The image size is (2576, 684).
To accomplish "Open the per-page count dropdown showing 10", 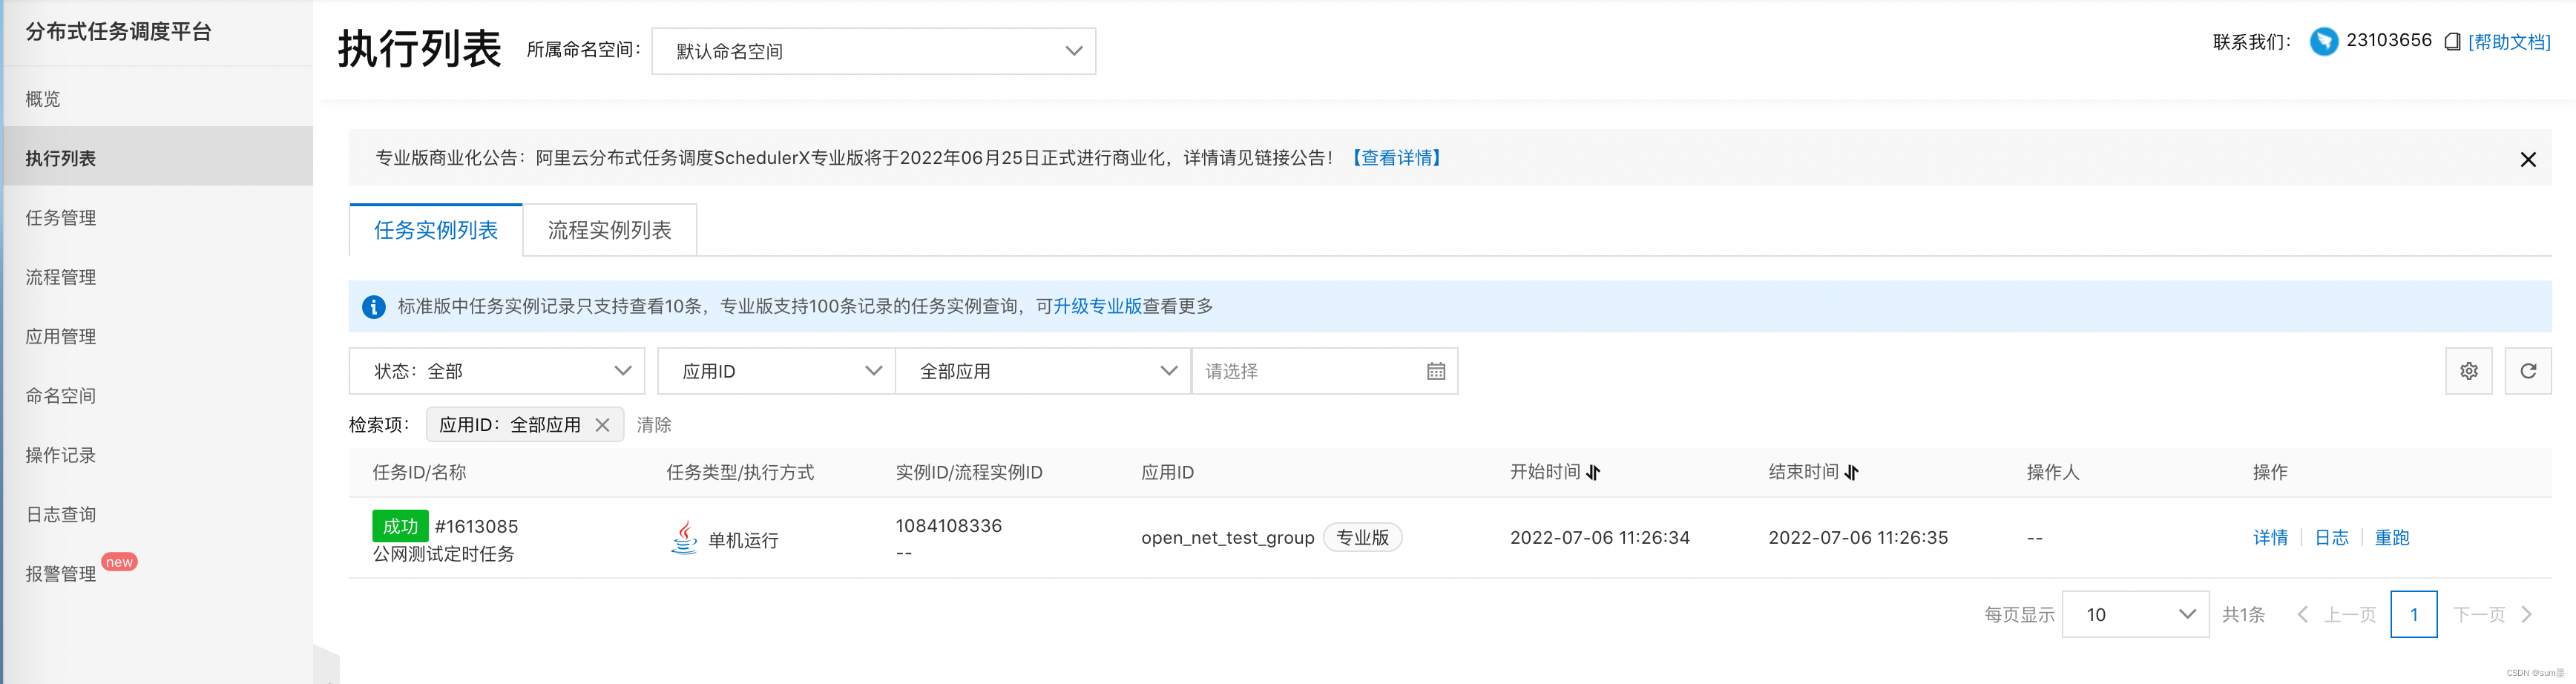I will click(x=2135, y=614).
